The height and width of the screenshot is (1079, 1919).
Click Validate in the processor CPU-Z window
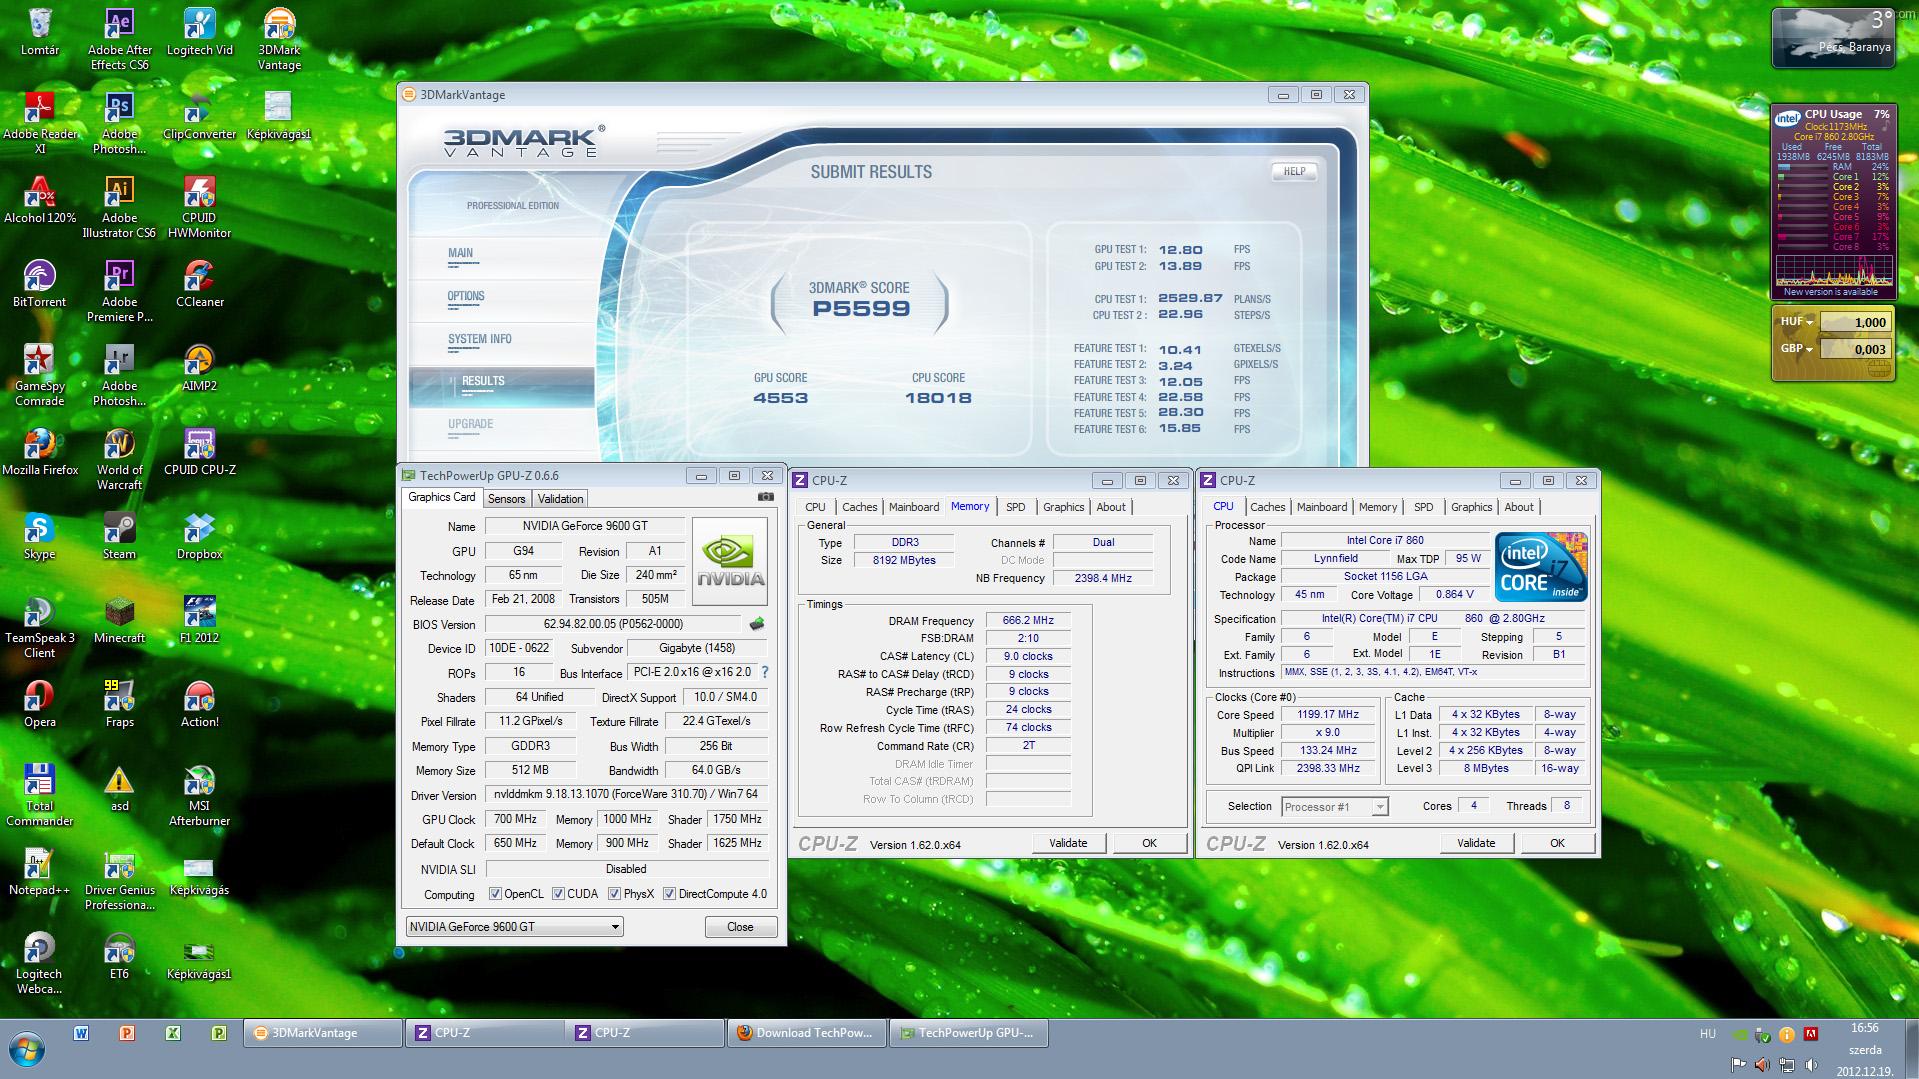[x=1476, y=843]
